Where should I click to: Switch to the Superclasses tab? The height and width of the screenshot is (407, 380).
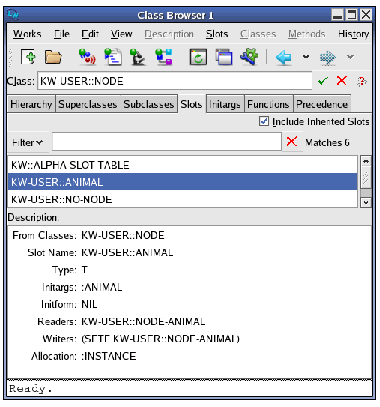[x=87, y=105]
